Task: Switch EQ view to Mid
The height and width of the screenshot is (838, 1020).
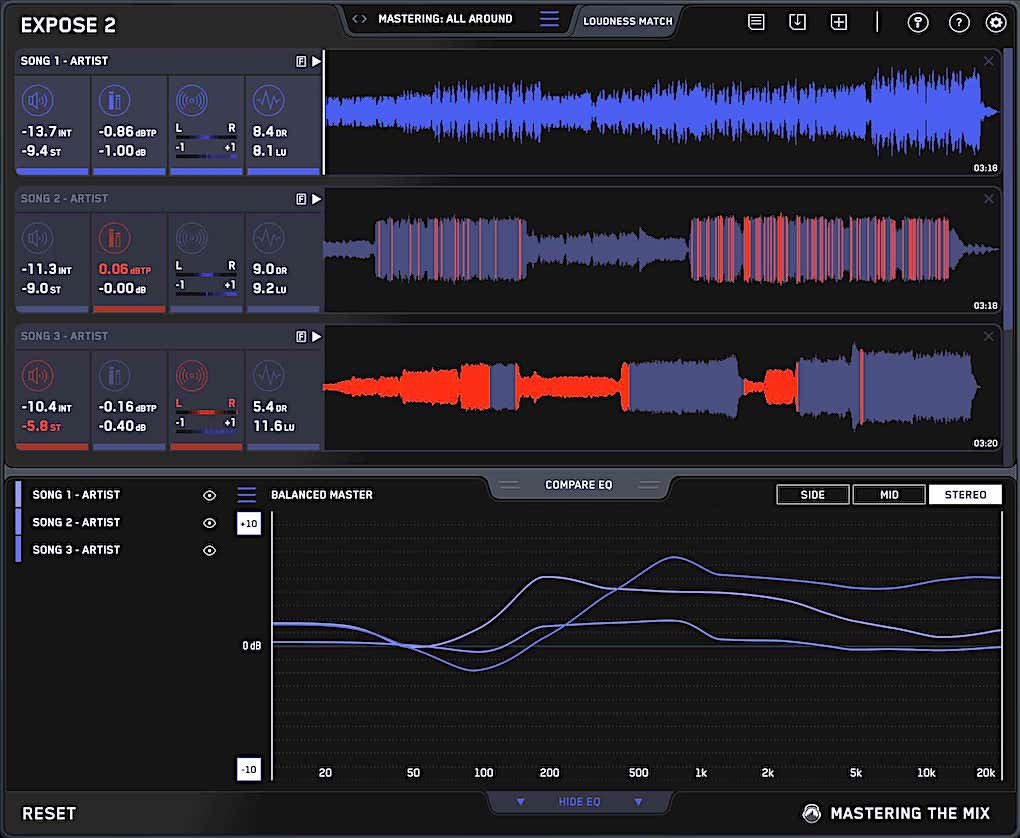Action: (888, 495)
